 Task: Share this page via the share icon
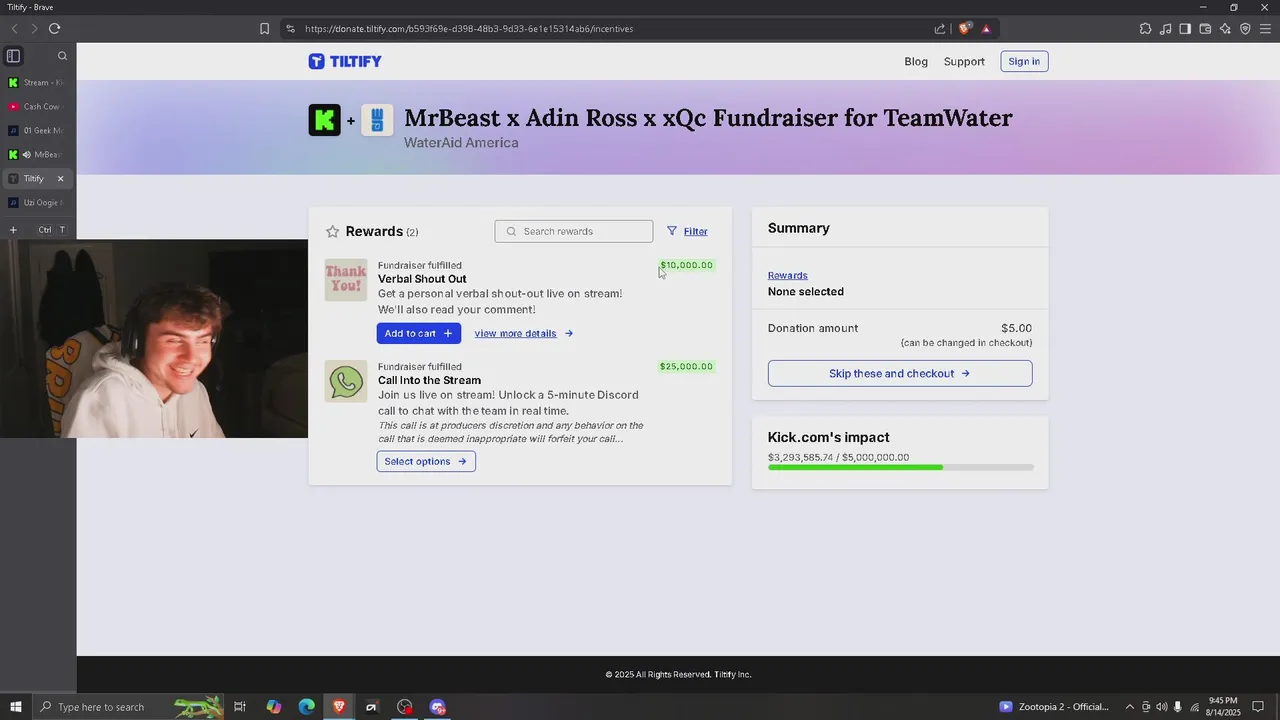point(940,29)
